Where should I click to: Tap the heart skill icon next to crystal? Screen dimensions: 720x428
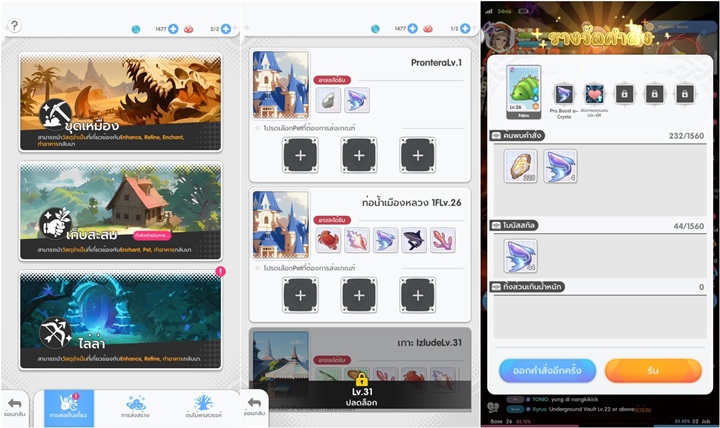pyautogui.click(x=594, y=94)
